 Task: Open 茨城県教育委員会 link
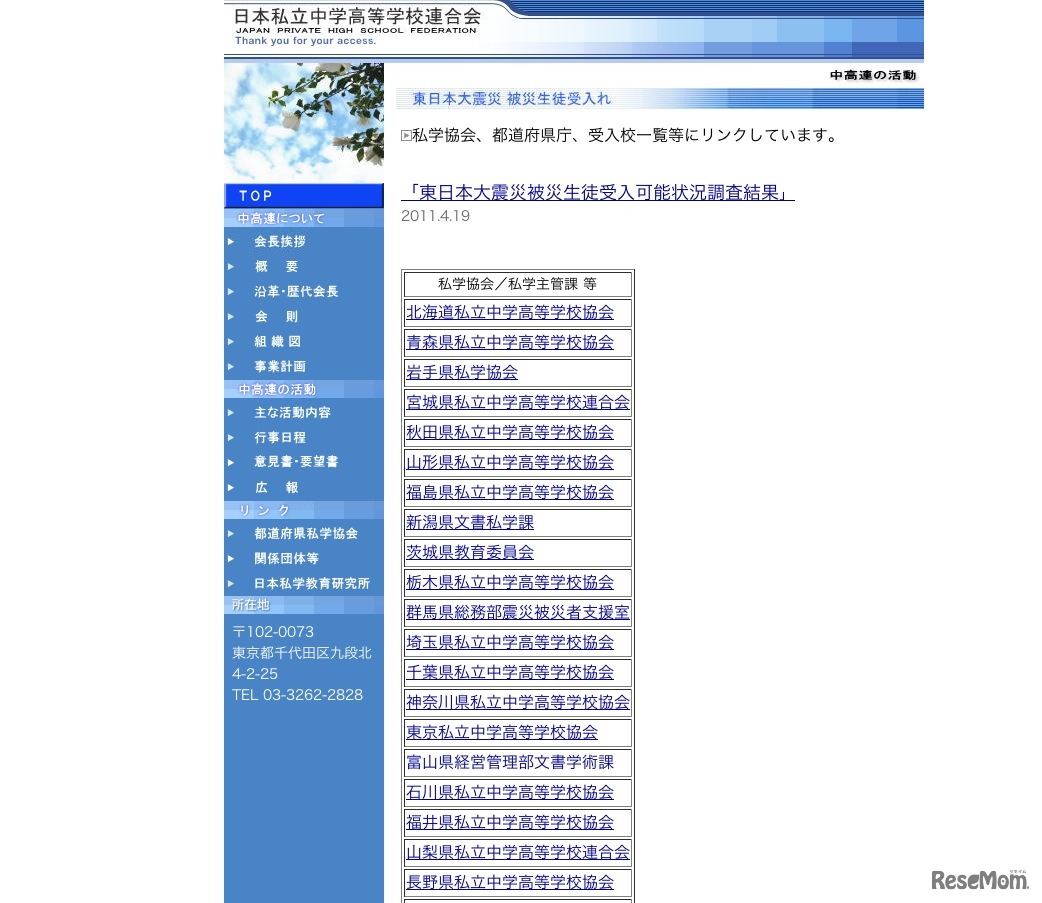(470, 552)
